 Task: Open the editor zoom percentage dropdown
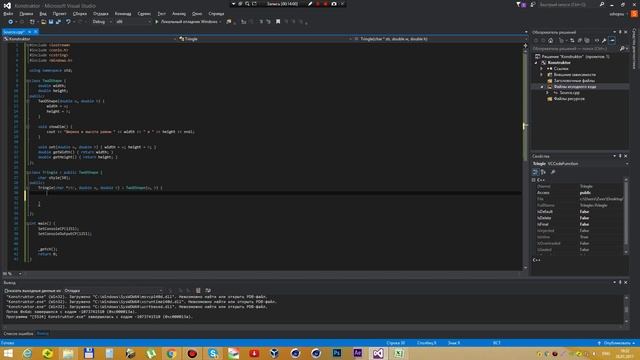pos(12,274)
